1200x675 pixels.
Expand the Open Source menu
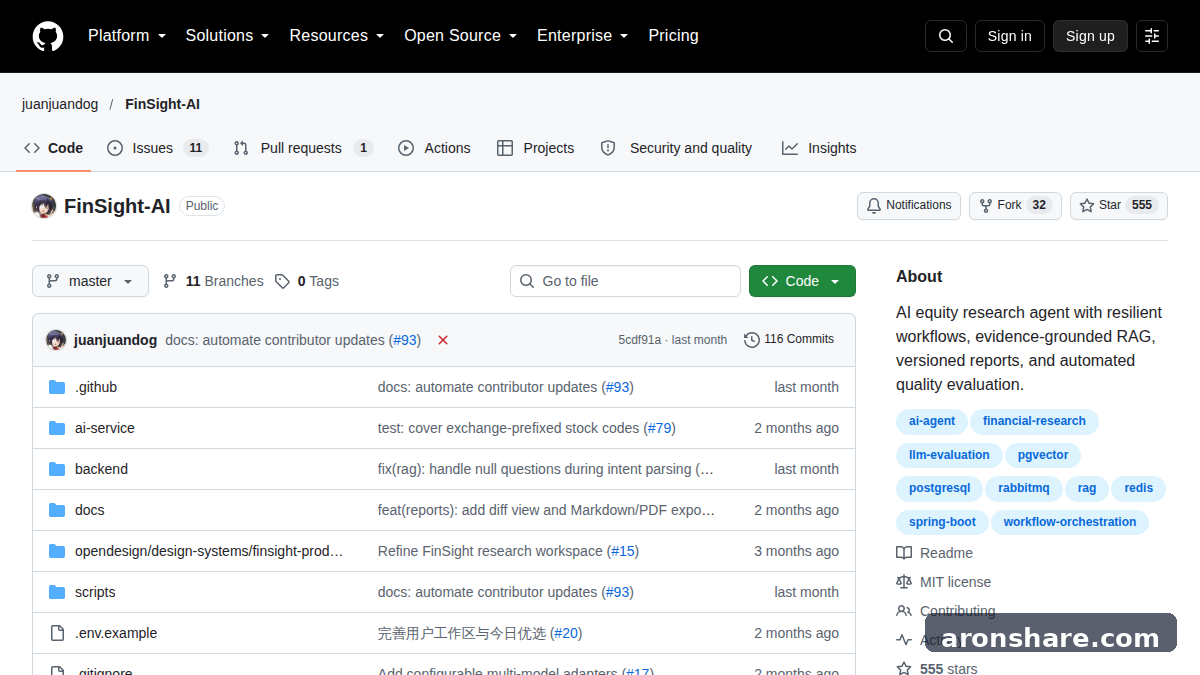pyautogui.click(x=461, y=36)
